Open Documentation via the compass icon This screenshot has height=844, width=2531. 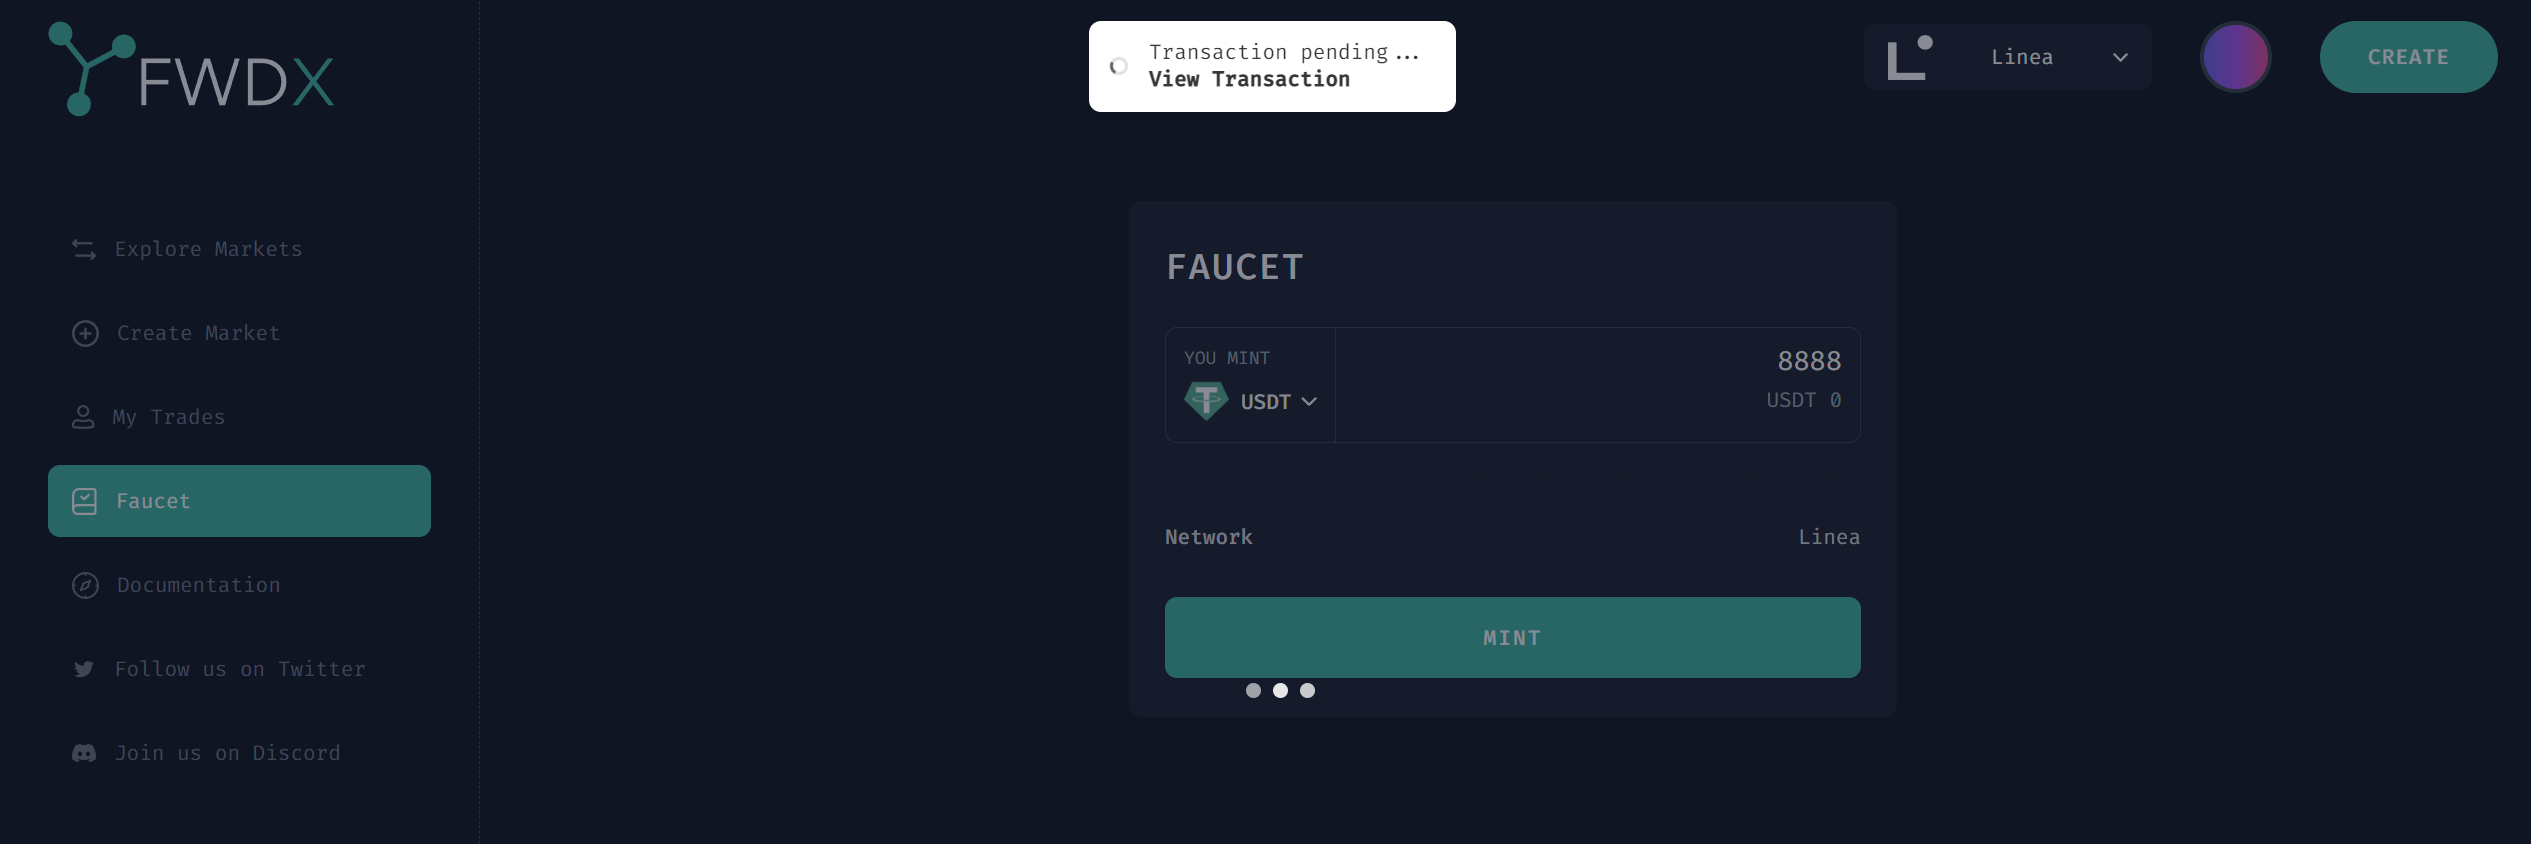click(84, 585)
